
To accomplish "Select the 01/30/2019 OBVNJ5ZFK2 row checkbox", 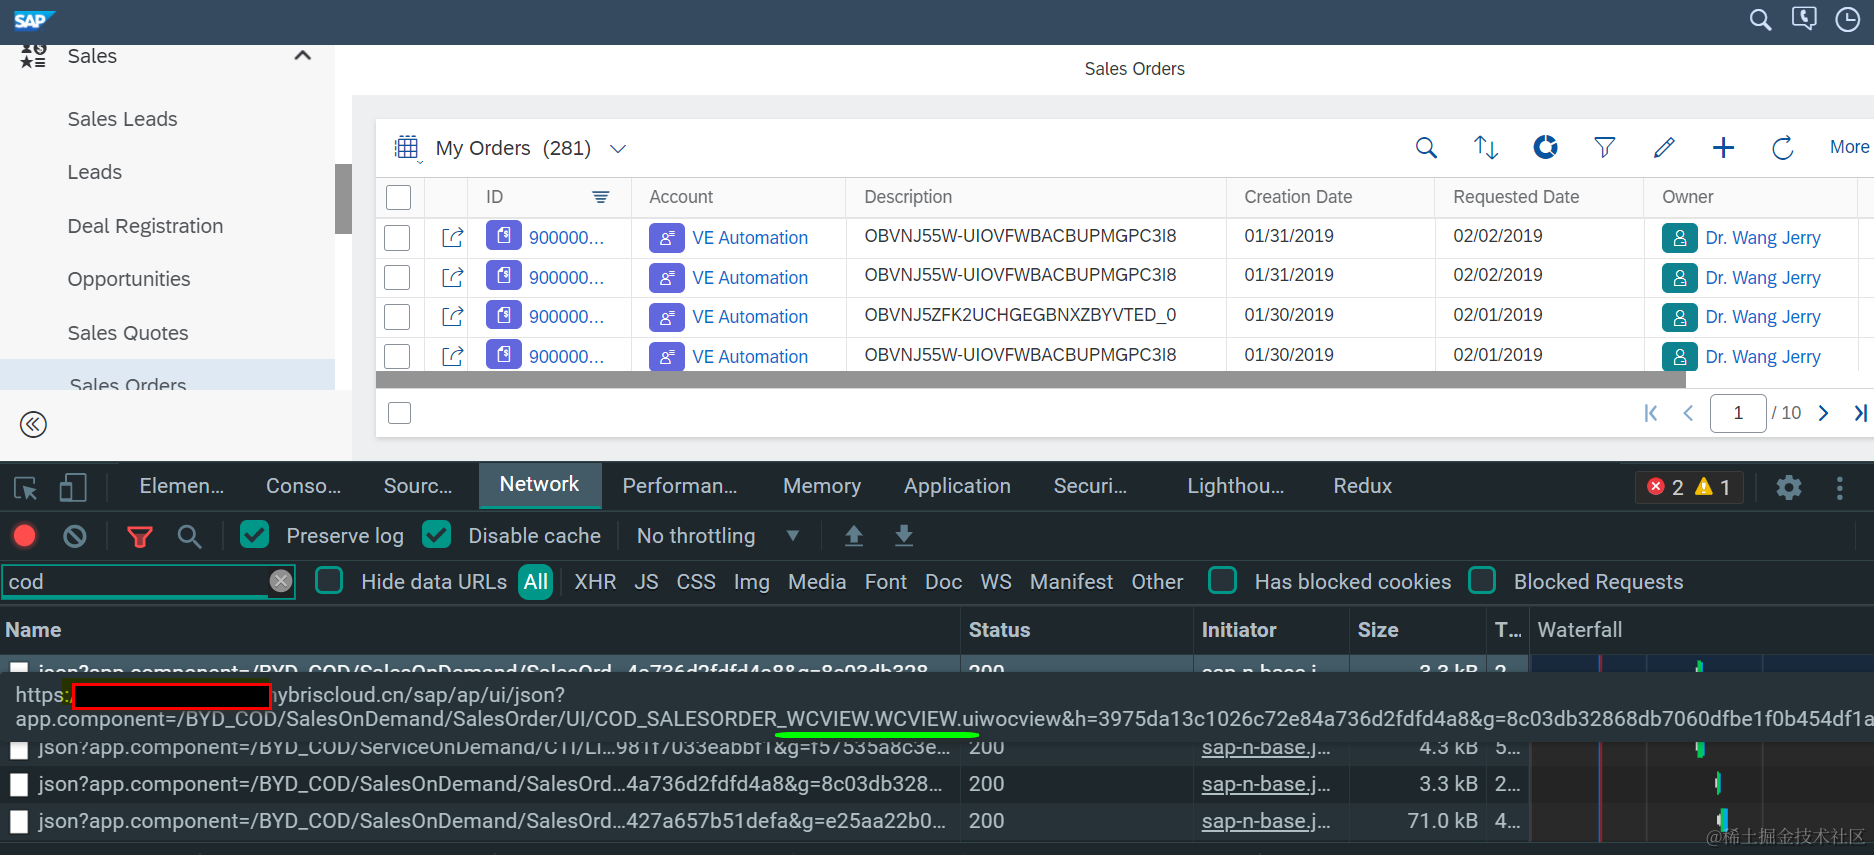I will 397,317.
